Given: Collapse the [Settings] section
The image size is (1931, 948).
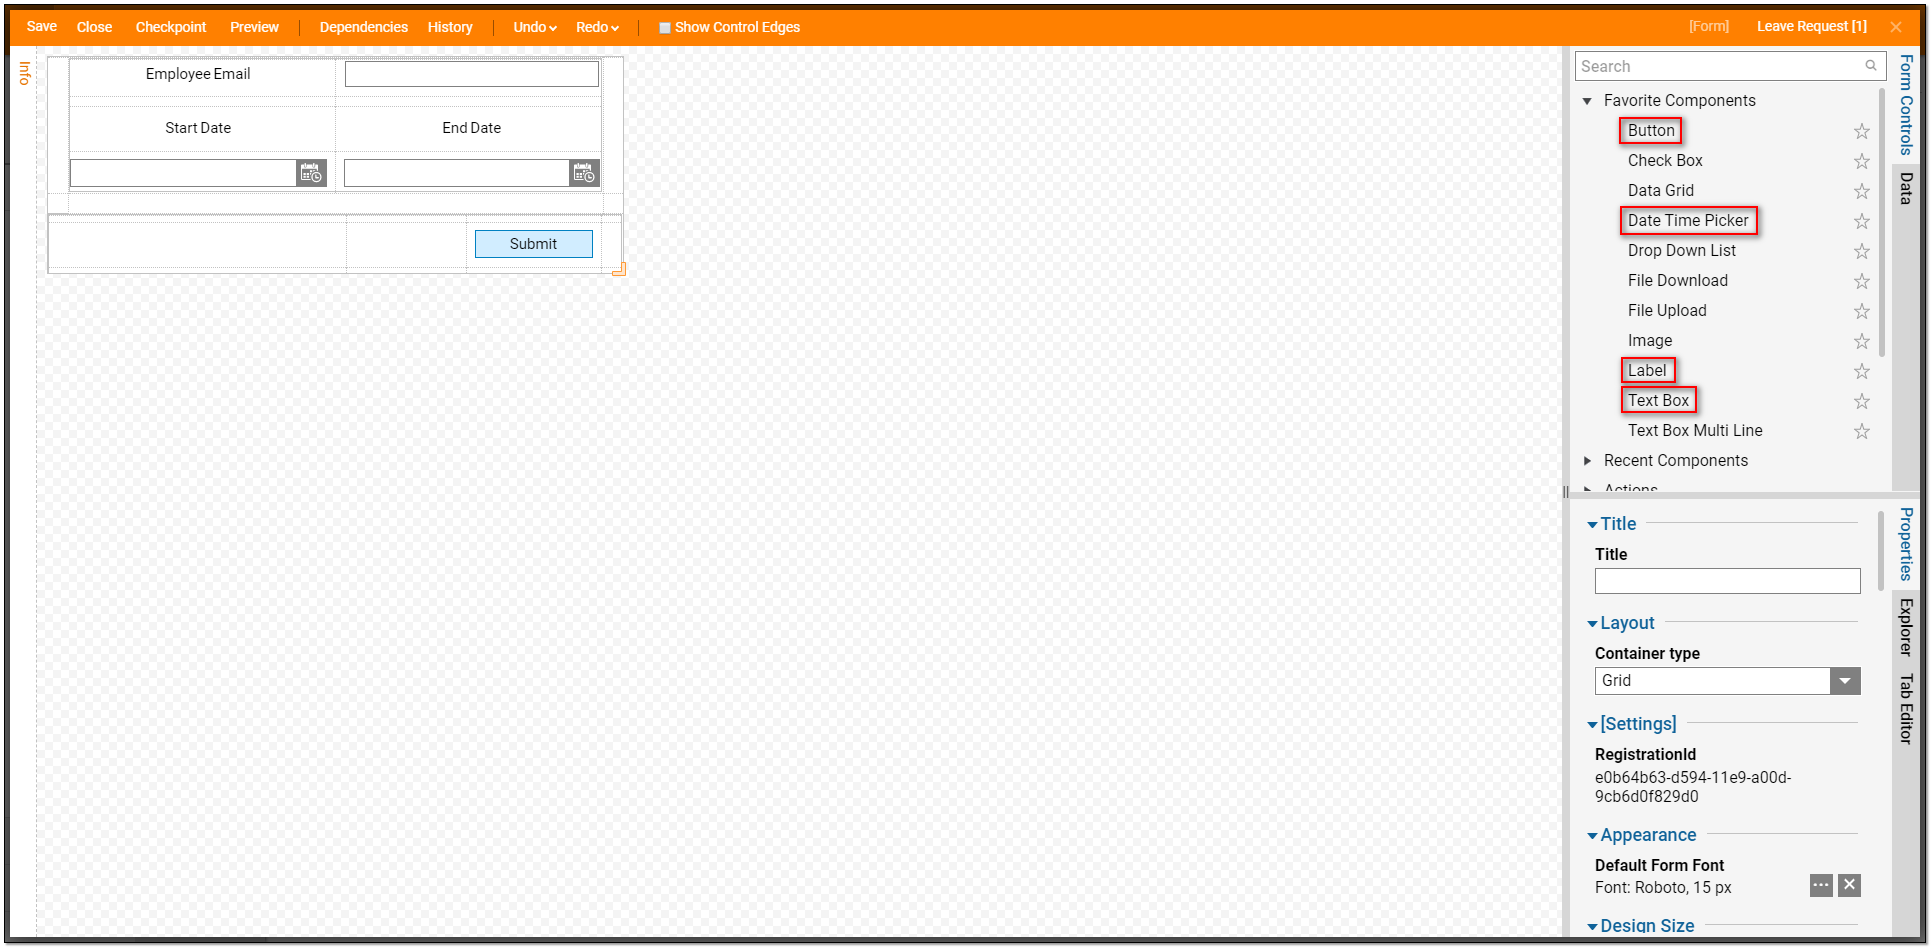Looking at the screenshot, I should [1592, 725].
